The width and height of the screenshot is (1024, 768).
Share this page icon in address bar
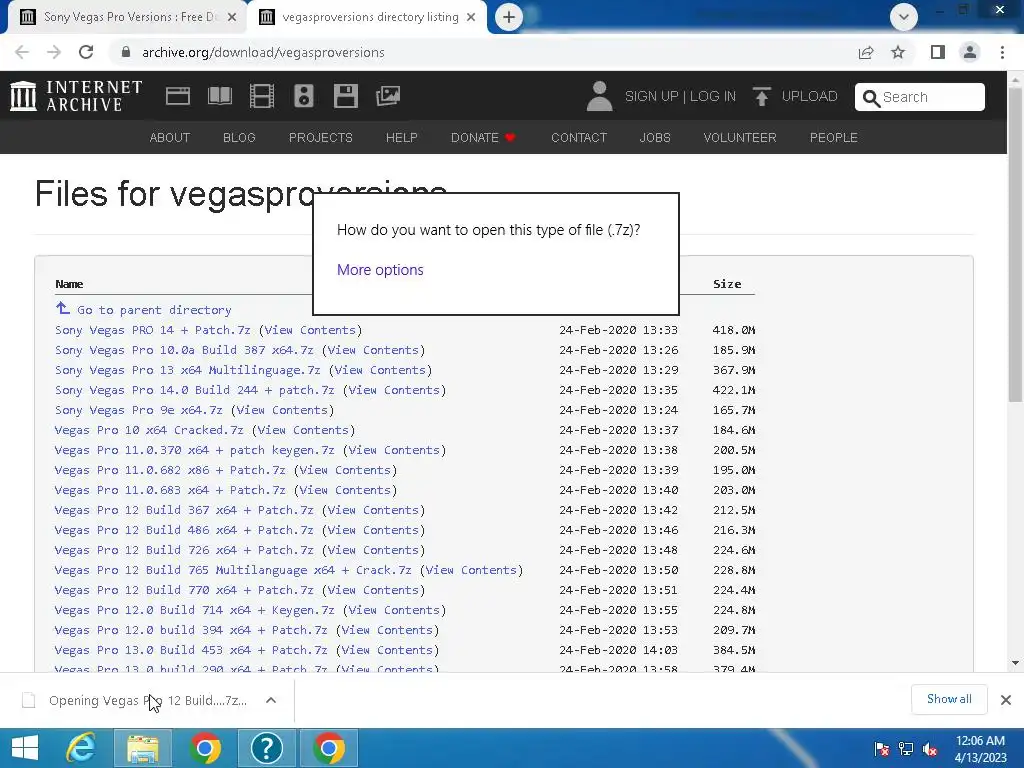866,52
